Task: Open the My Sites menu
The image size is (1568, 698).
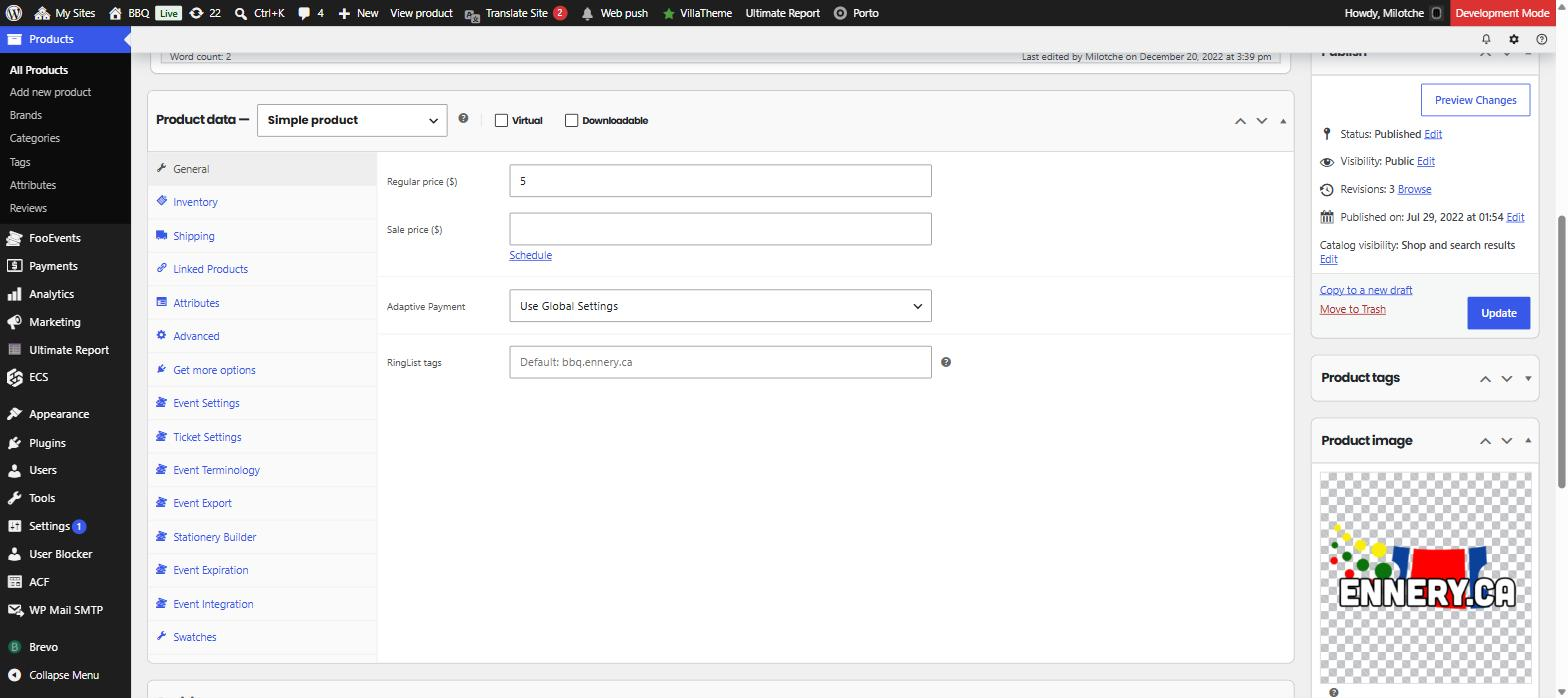Action: 65,13
